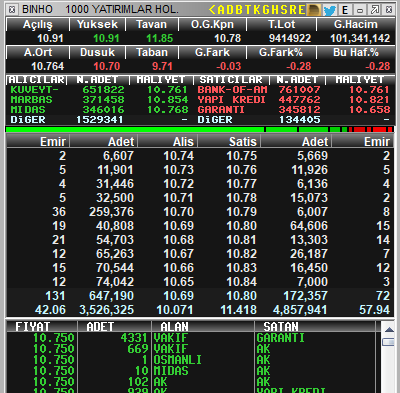The width and height of the screenshot is (400, 393).
Task: Select the MARBAS buyer row
Action: [100, 100]
